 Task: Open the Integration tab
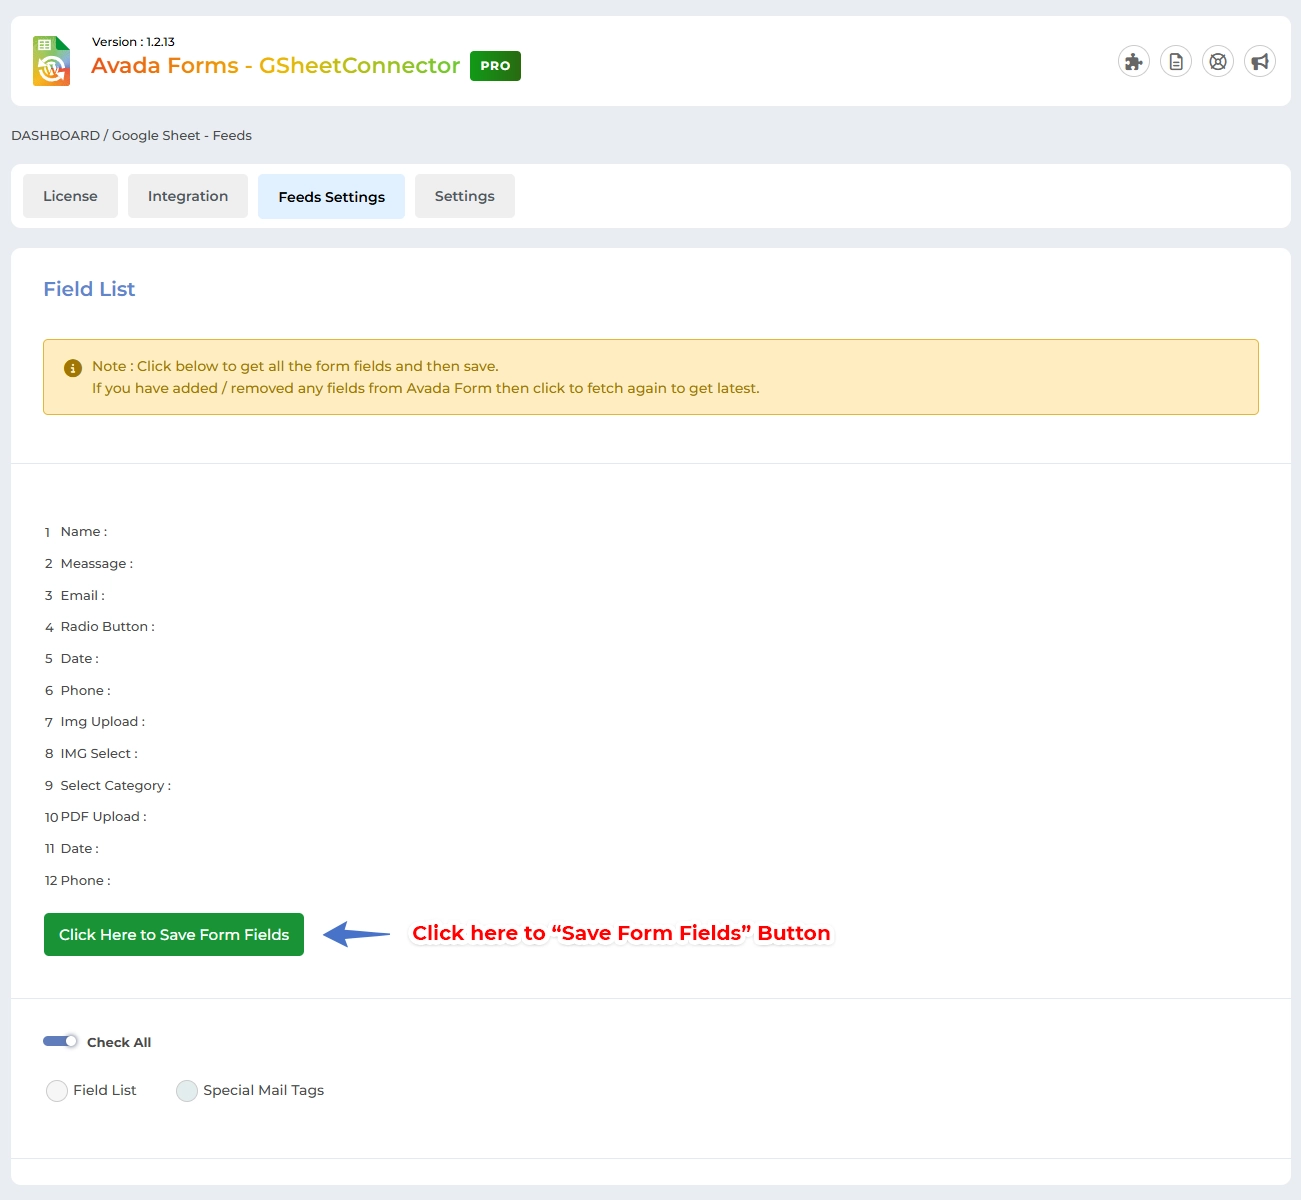tap(188, 196)
